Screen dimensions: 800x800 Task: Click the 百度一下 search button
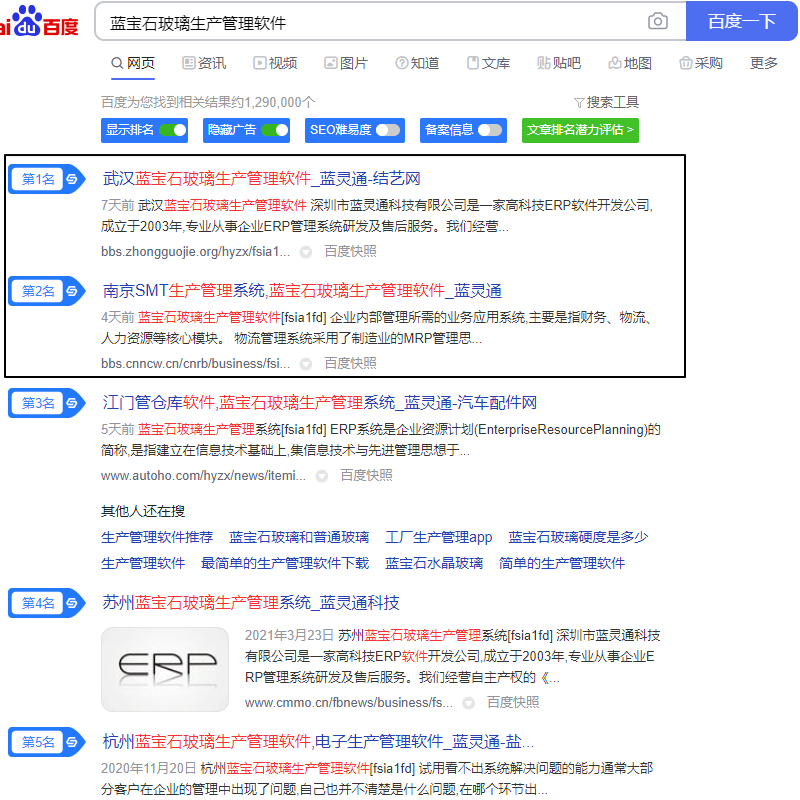[741, 21]
